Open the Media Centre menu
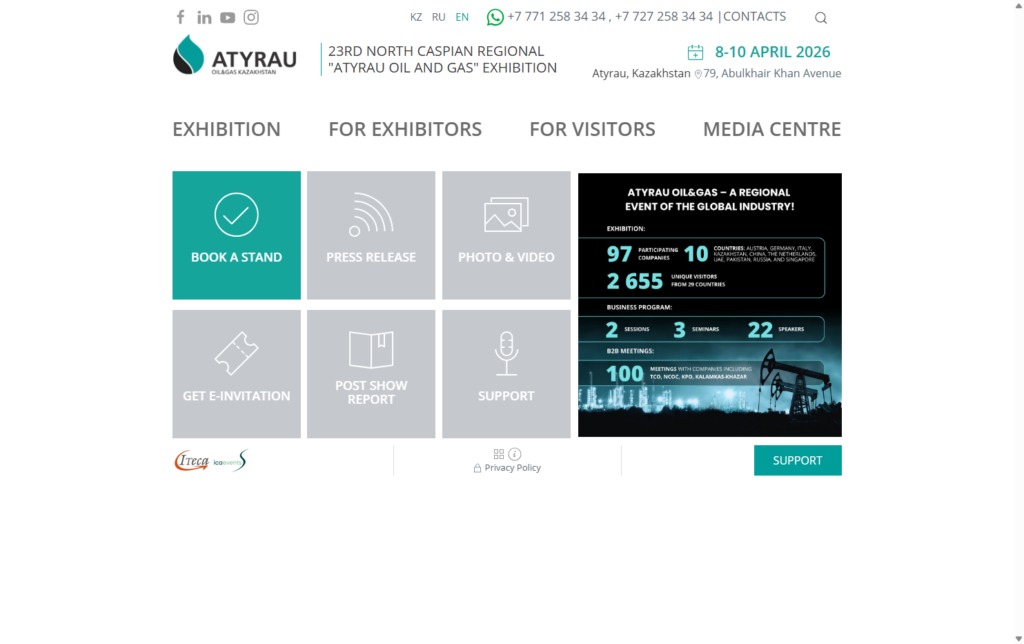Screen dimensions: 1024x644 772,129
